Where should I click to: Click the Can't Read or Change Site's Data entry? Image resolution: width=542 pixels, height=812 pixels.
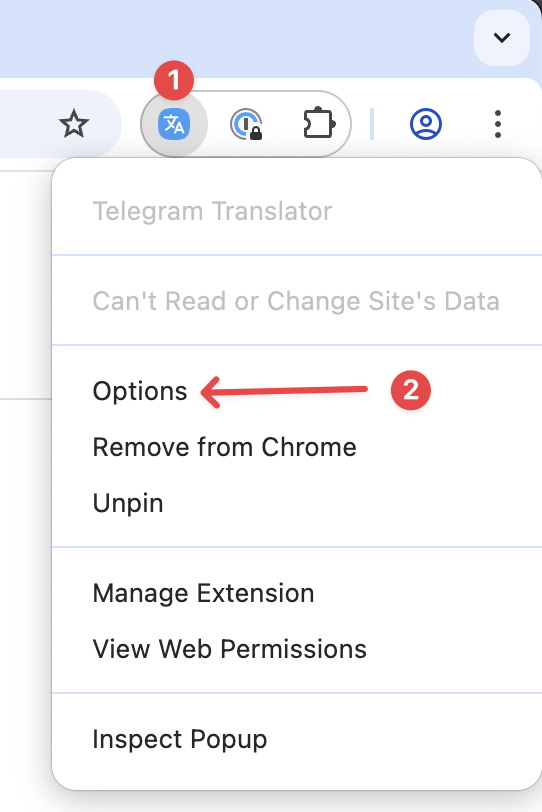tap(296, 301)
